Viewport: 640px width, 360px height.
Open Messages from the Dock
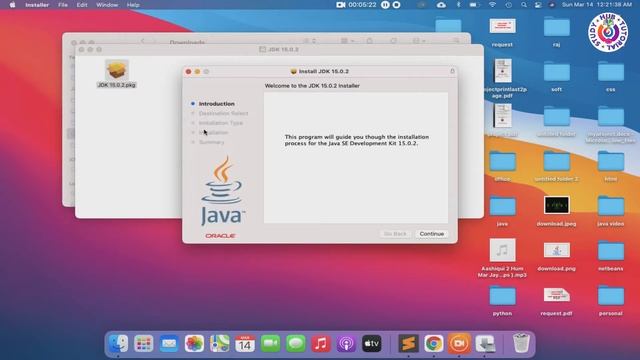coord(296,343)
